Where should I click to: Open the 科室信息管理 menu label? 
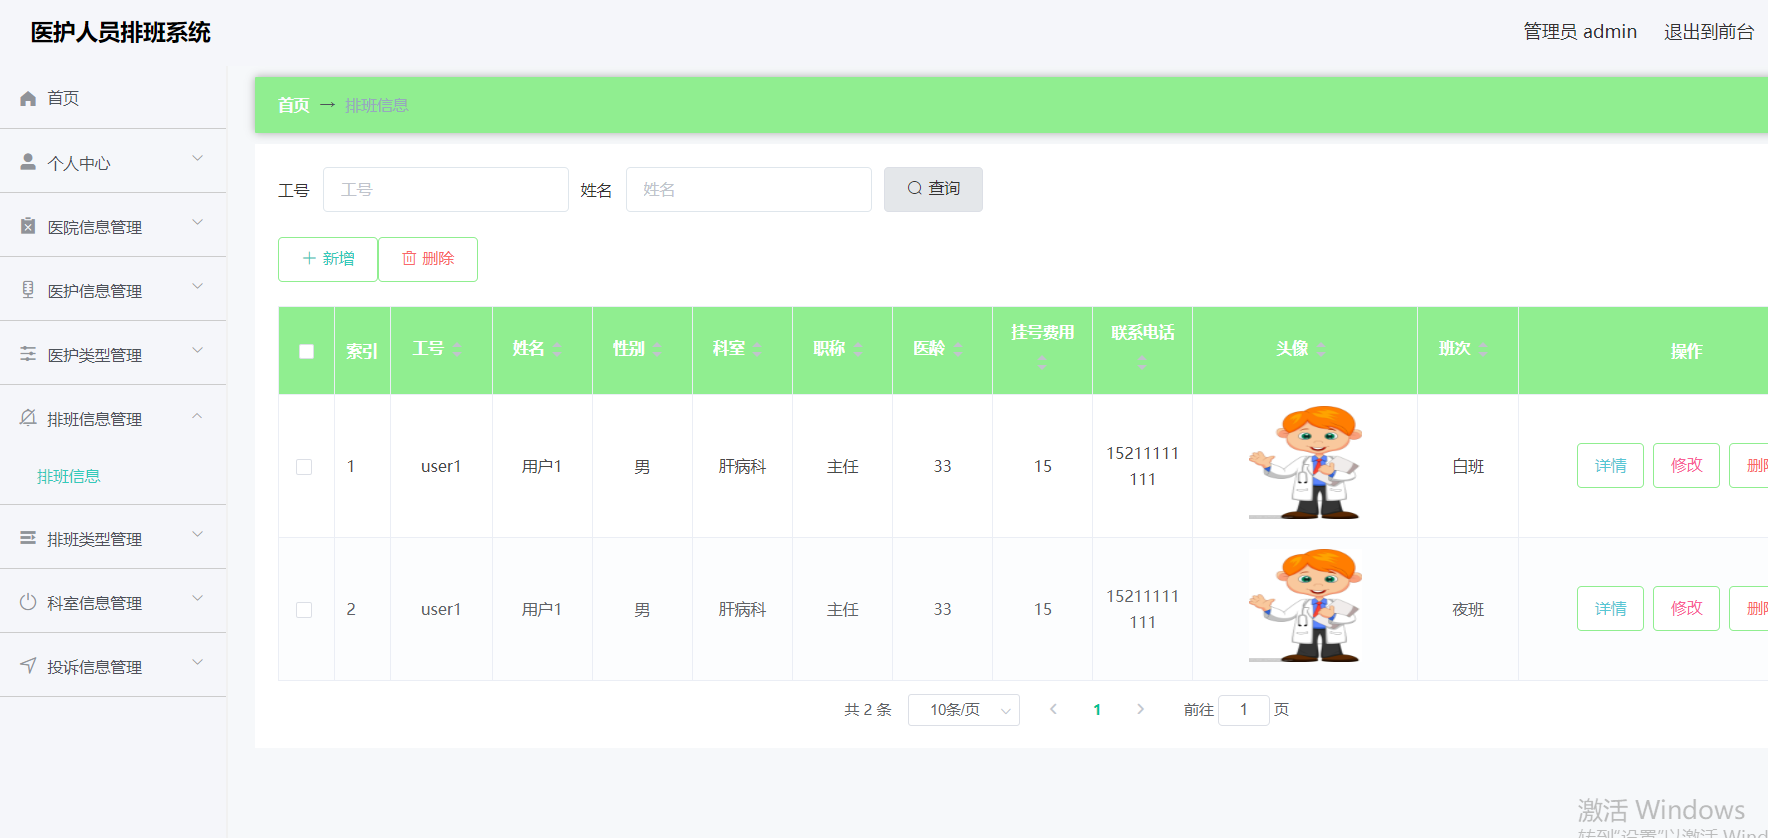point(95,603)
